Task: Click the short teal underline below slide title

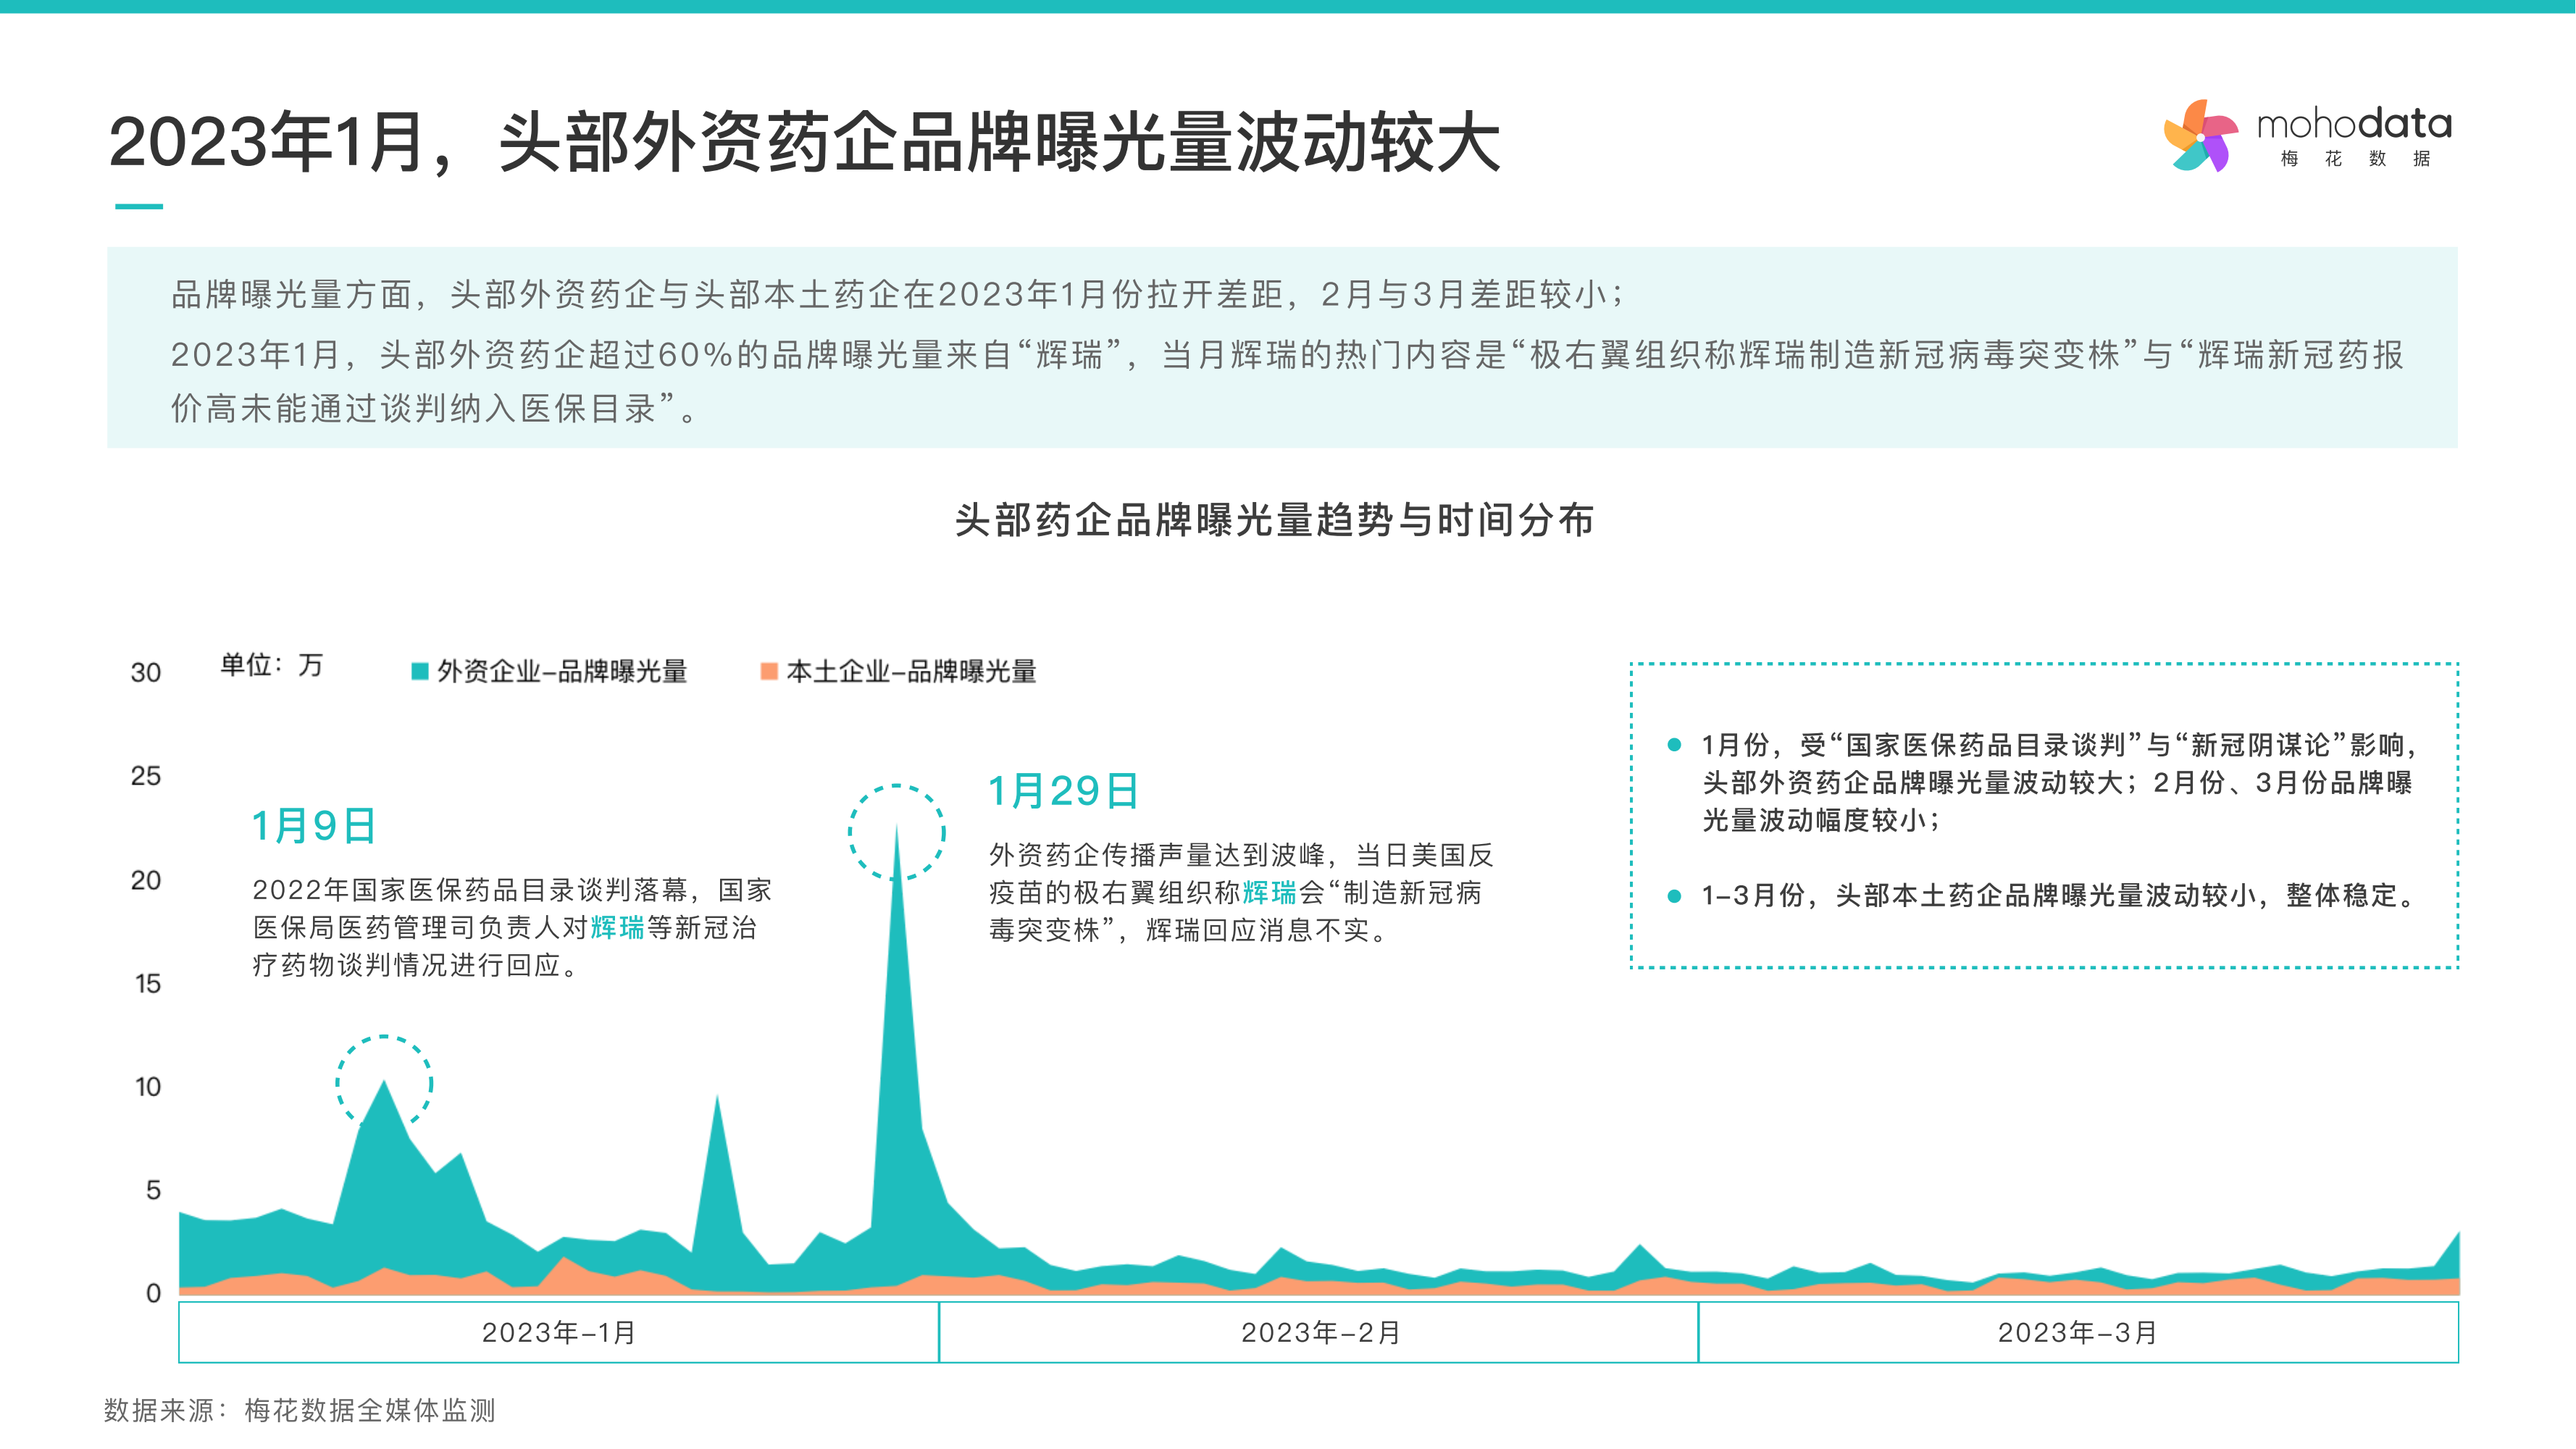Action: (x=139, y=206)
